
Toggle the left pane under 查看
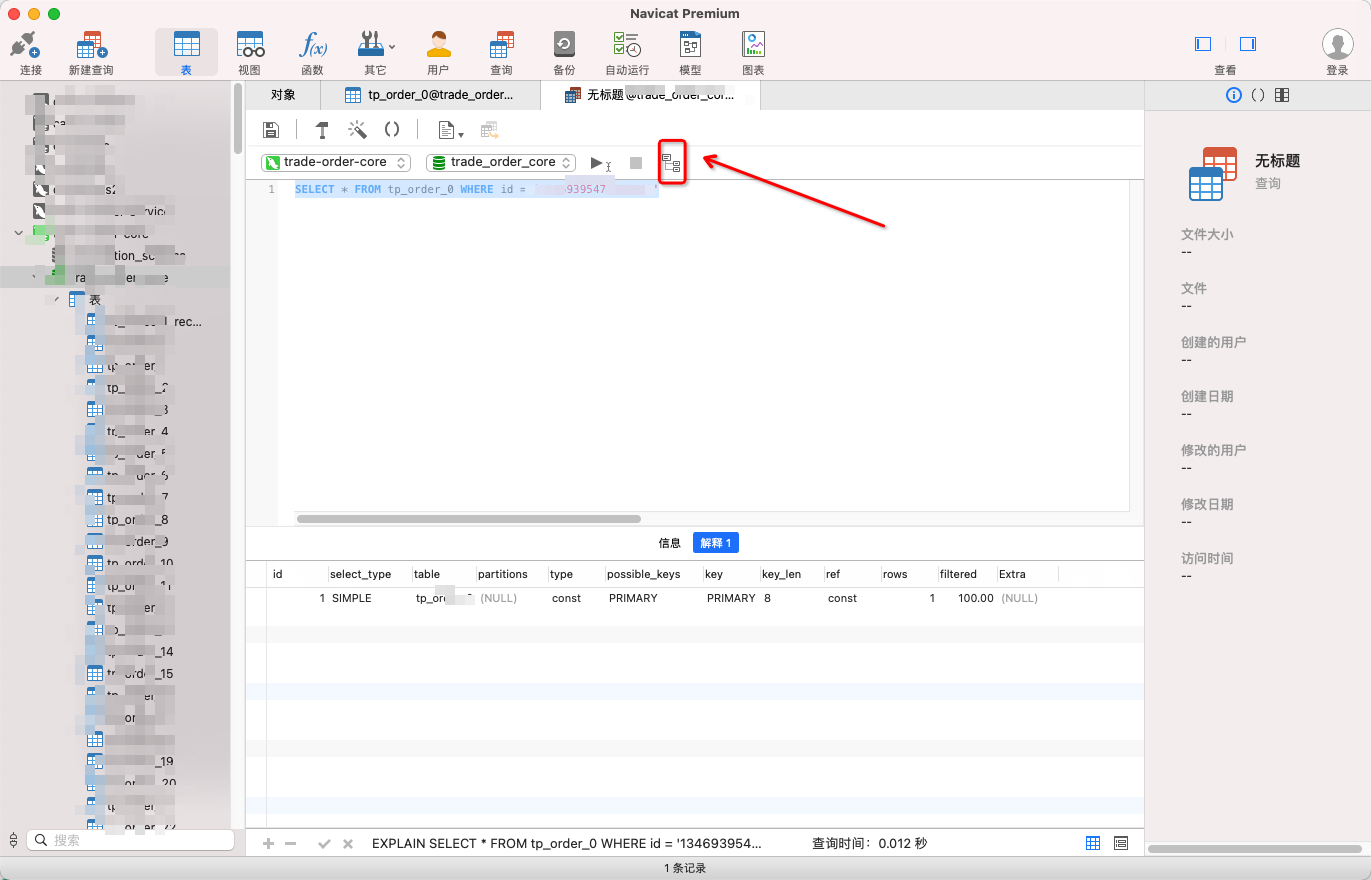(x=1203, y=44)
